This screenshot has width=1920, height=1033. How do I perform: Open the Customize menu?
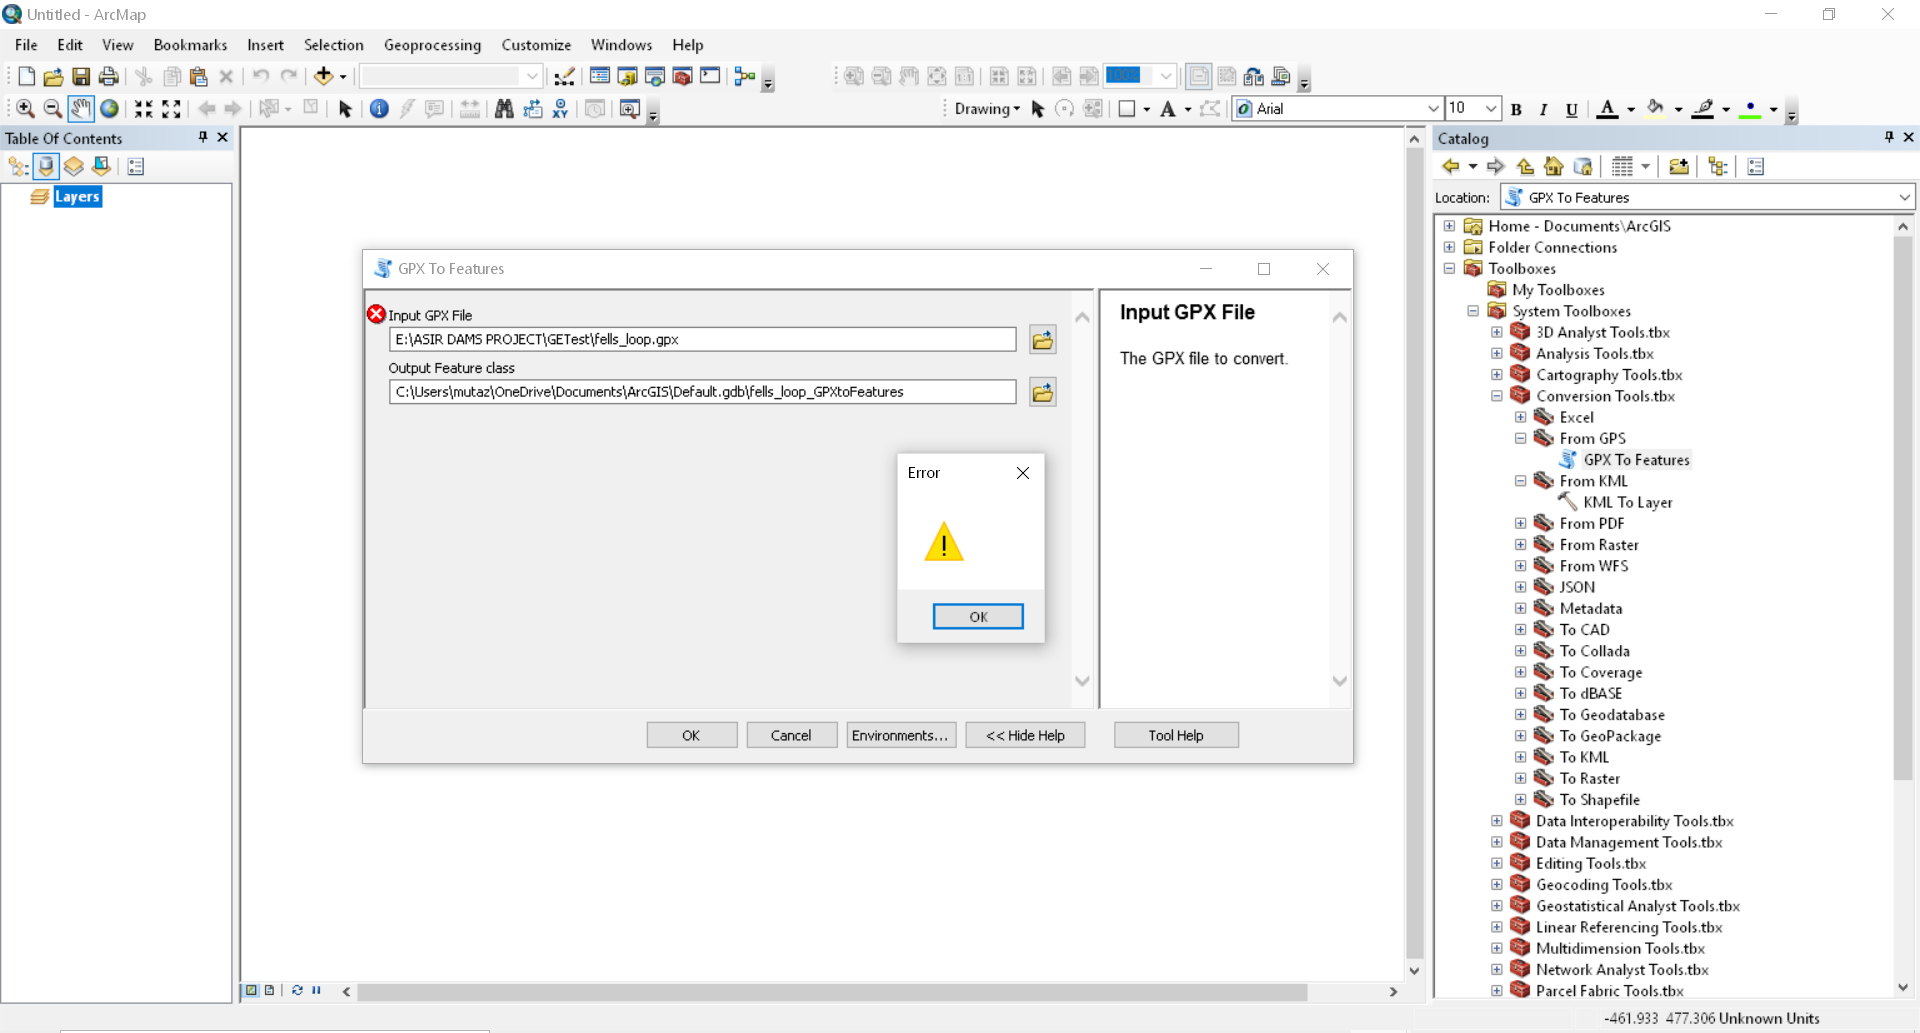click(x=536, y=45)
